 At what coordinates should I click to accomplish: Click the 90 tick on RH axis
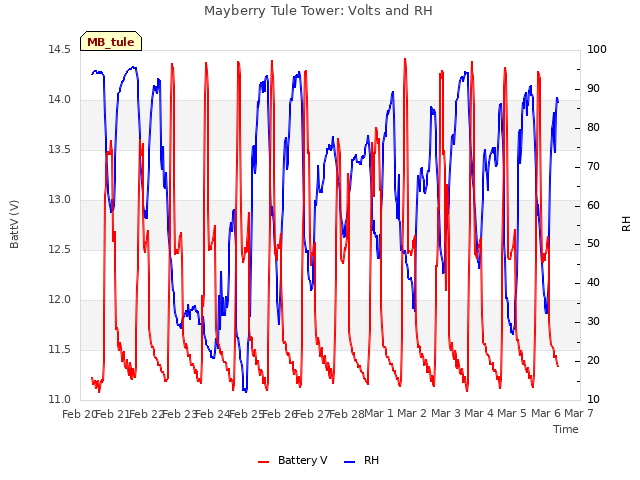tap(593, 89)
